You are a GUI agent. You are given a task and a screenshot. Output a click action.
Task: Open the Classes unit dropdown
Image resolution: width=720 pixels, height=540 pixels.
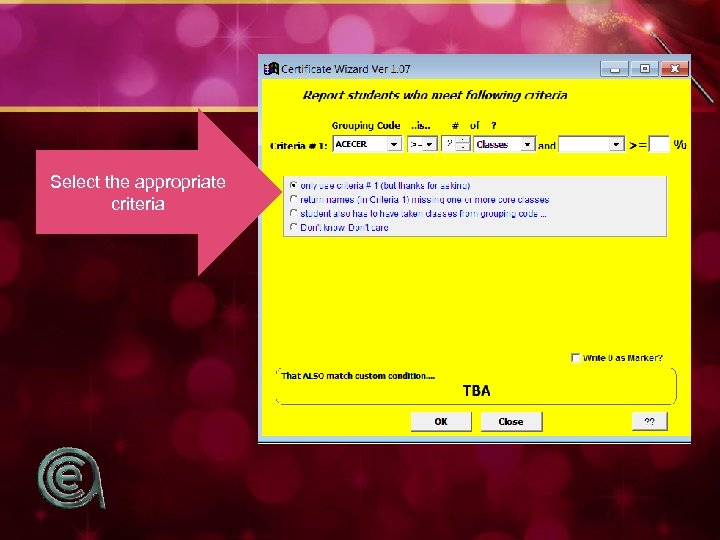pos(528,145)
